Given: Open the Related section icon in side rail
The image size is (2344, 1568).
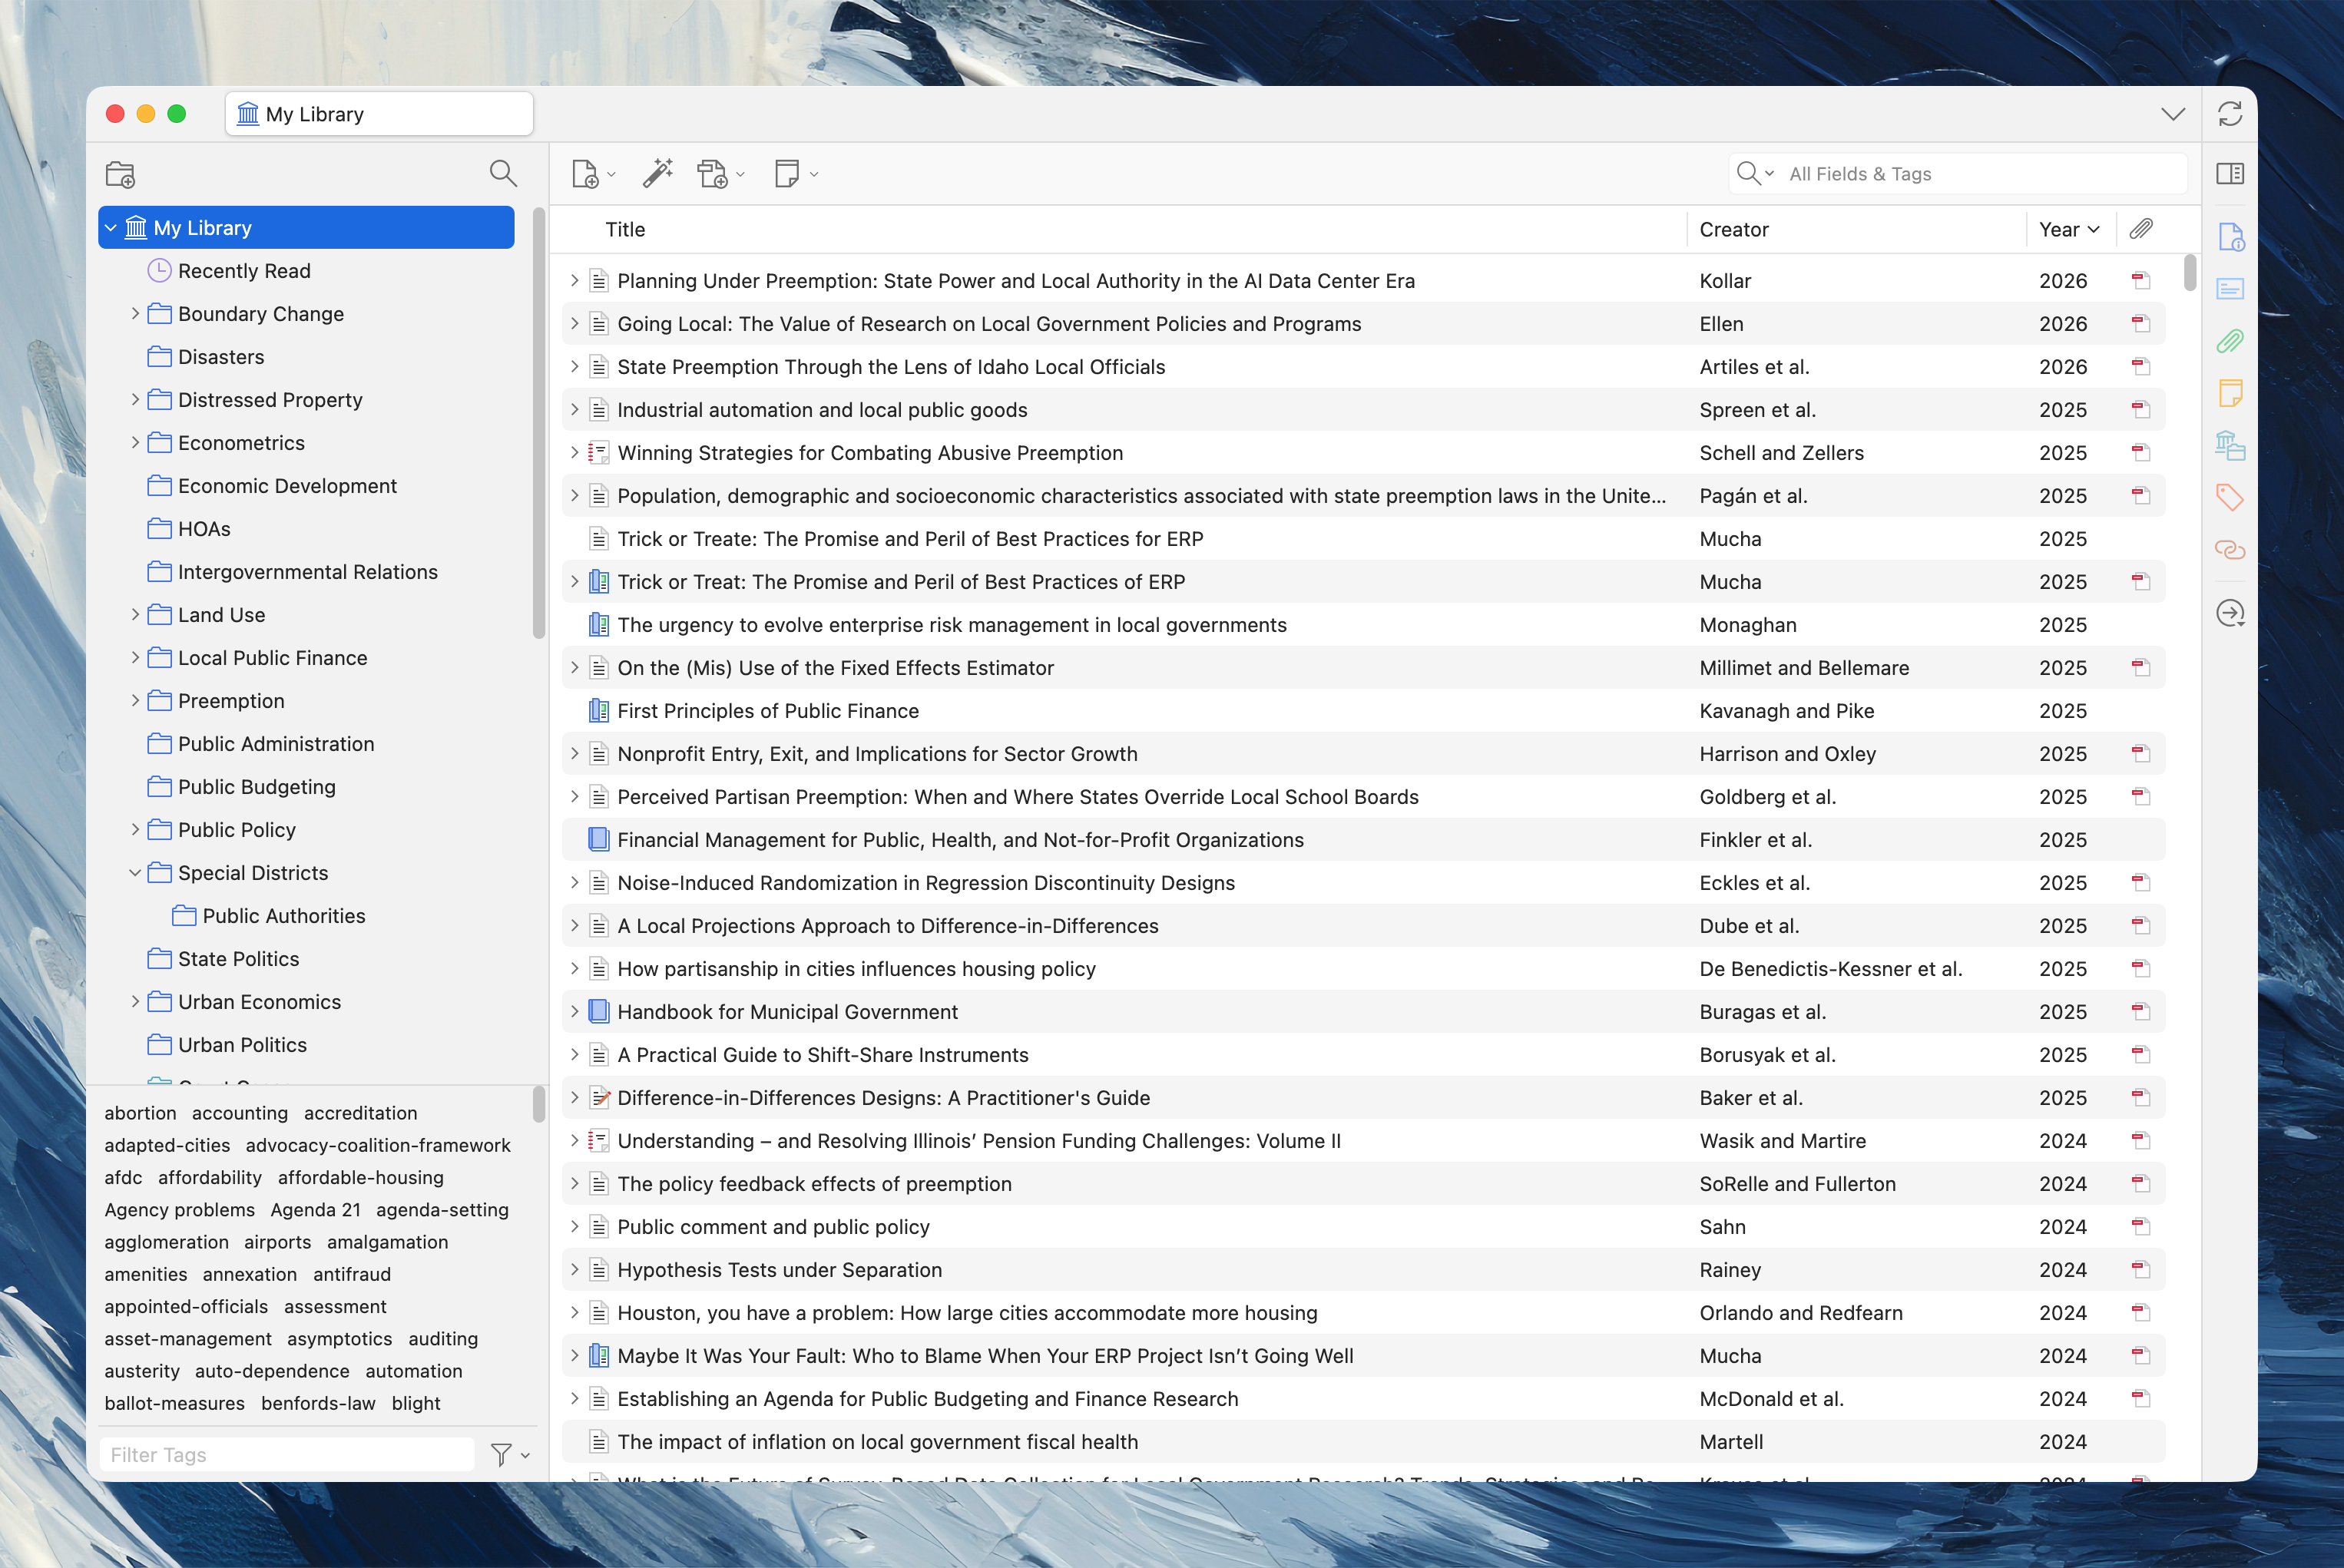Looking at the screenshot, I should click(2230, 549).
